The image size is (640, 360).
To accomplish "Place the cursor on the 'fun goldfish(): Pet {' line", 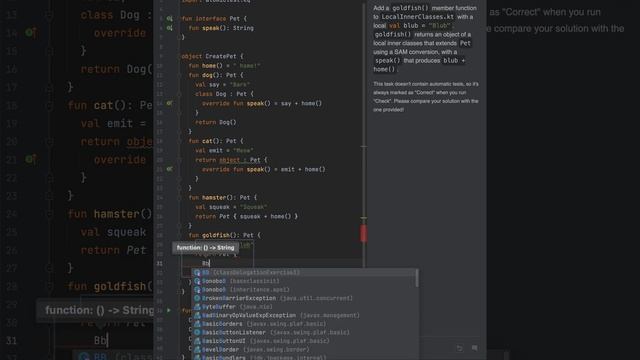I will [224, 235].
